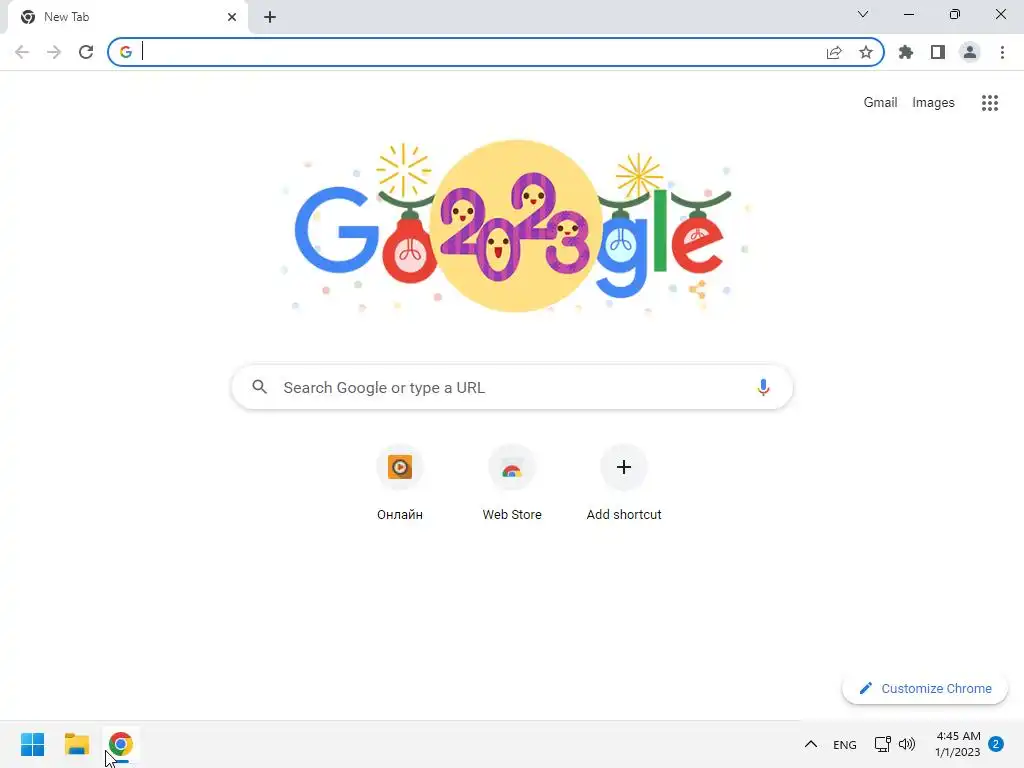Open the three-dot Chrome menu
The image size is (1024, 768).
[x=1002, y=52]
